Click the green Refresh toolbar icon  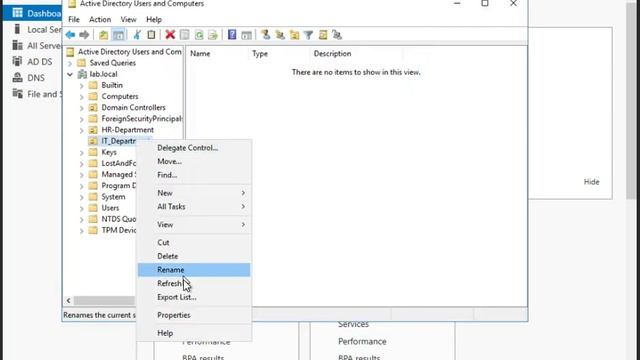click(x=199, y=35)
